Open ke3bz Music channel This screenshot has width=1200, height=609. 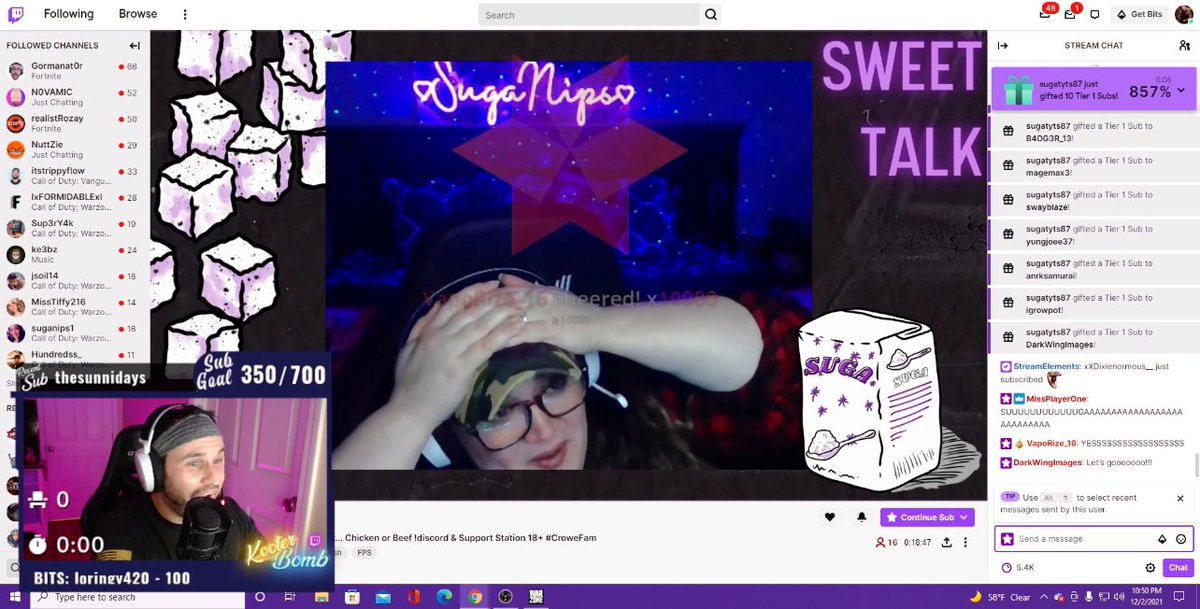pos(75,254)
